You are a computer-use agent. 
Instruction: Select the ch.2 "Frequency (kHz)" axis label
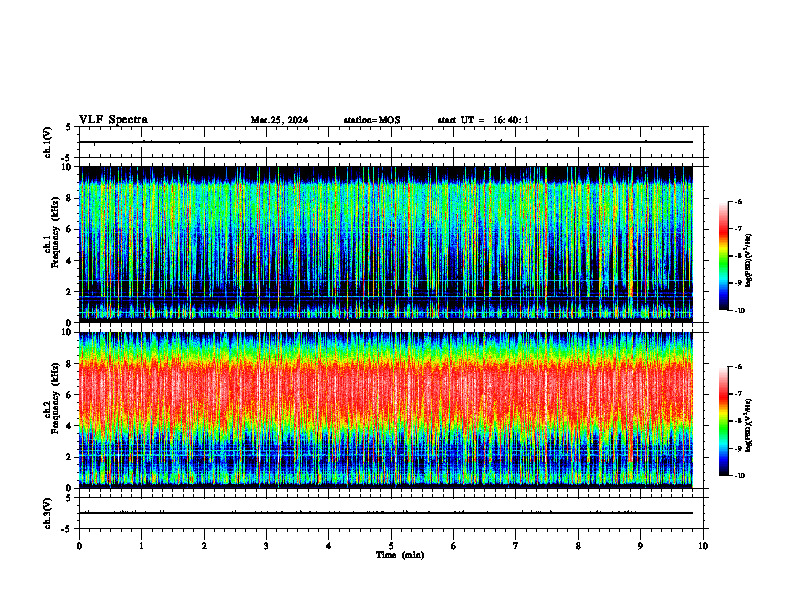tap(56, 398)
